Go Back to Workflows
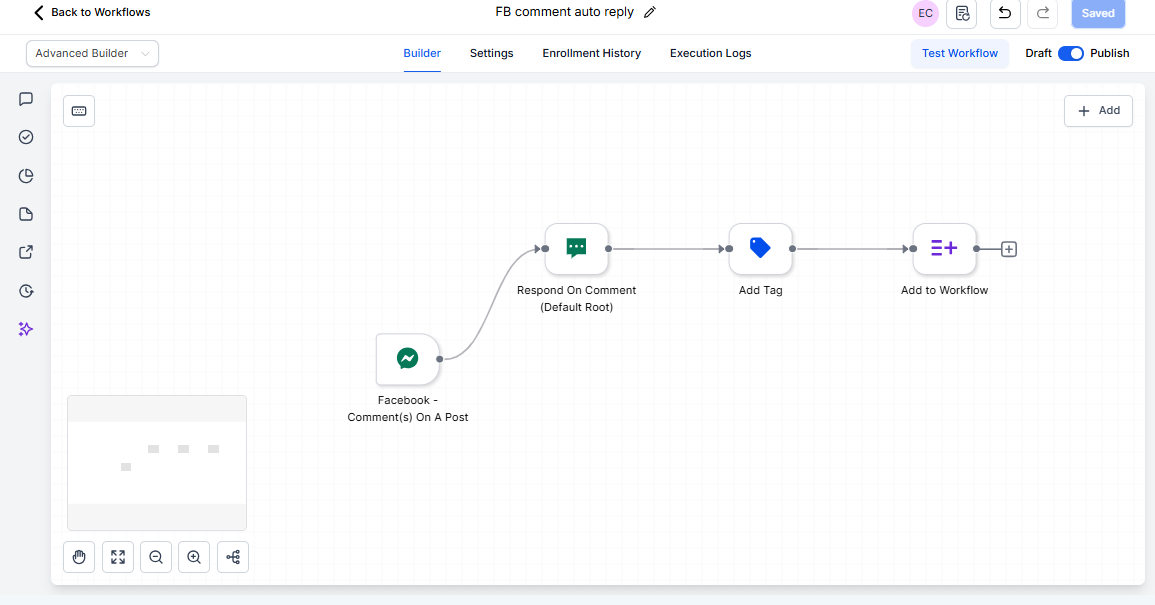This screenshot has width=1155, height=605. click(x=92, y=13)
